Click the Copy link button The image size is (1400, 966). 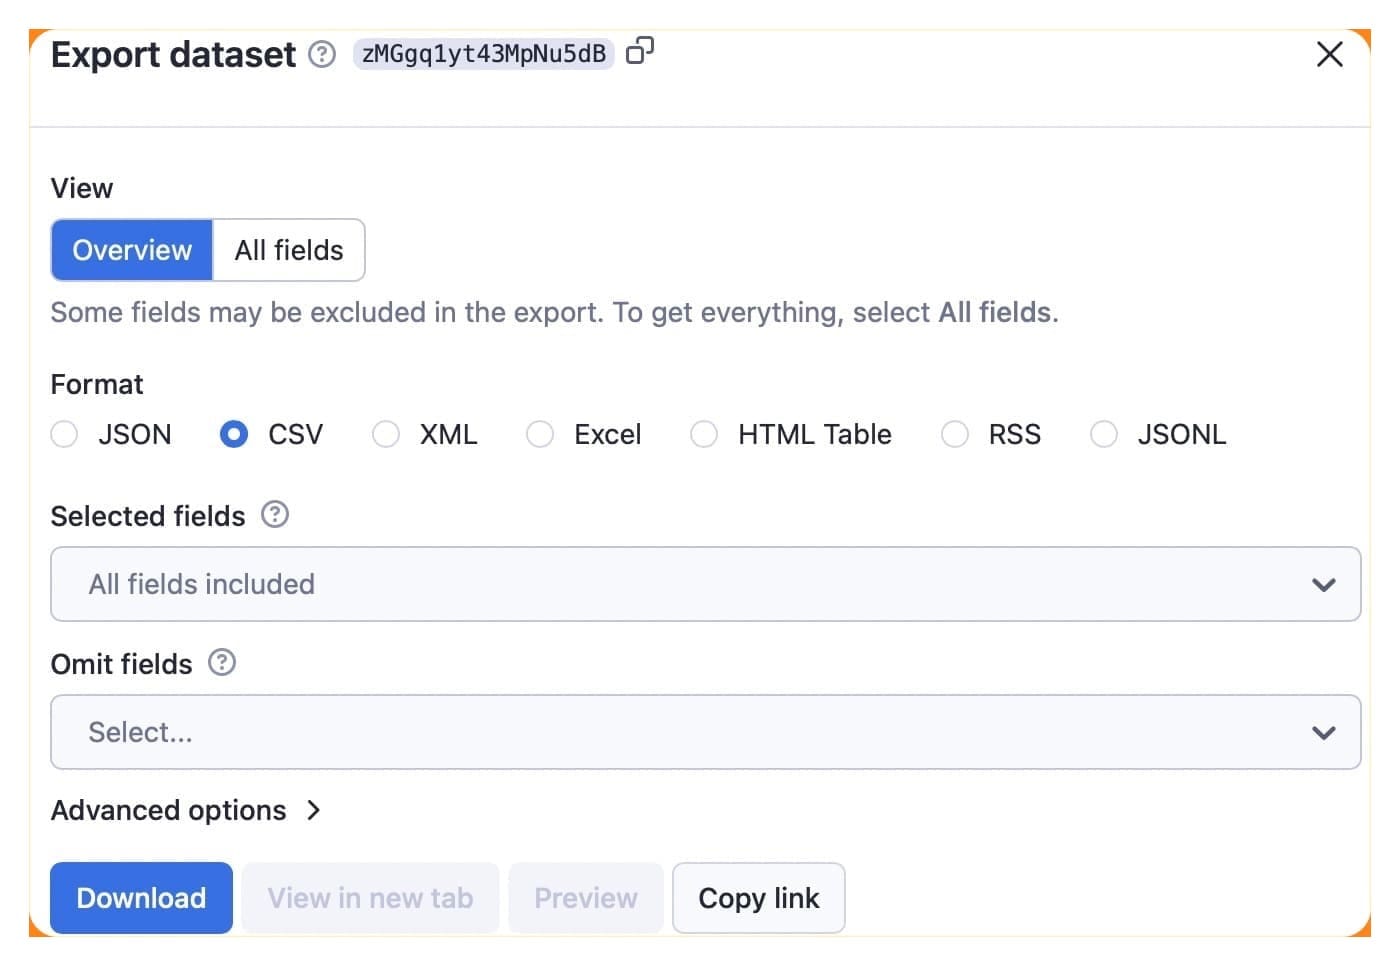[758, 897]
